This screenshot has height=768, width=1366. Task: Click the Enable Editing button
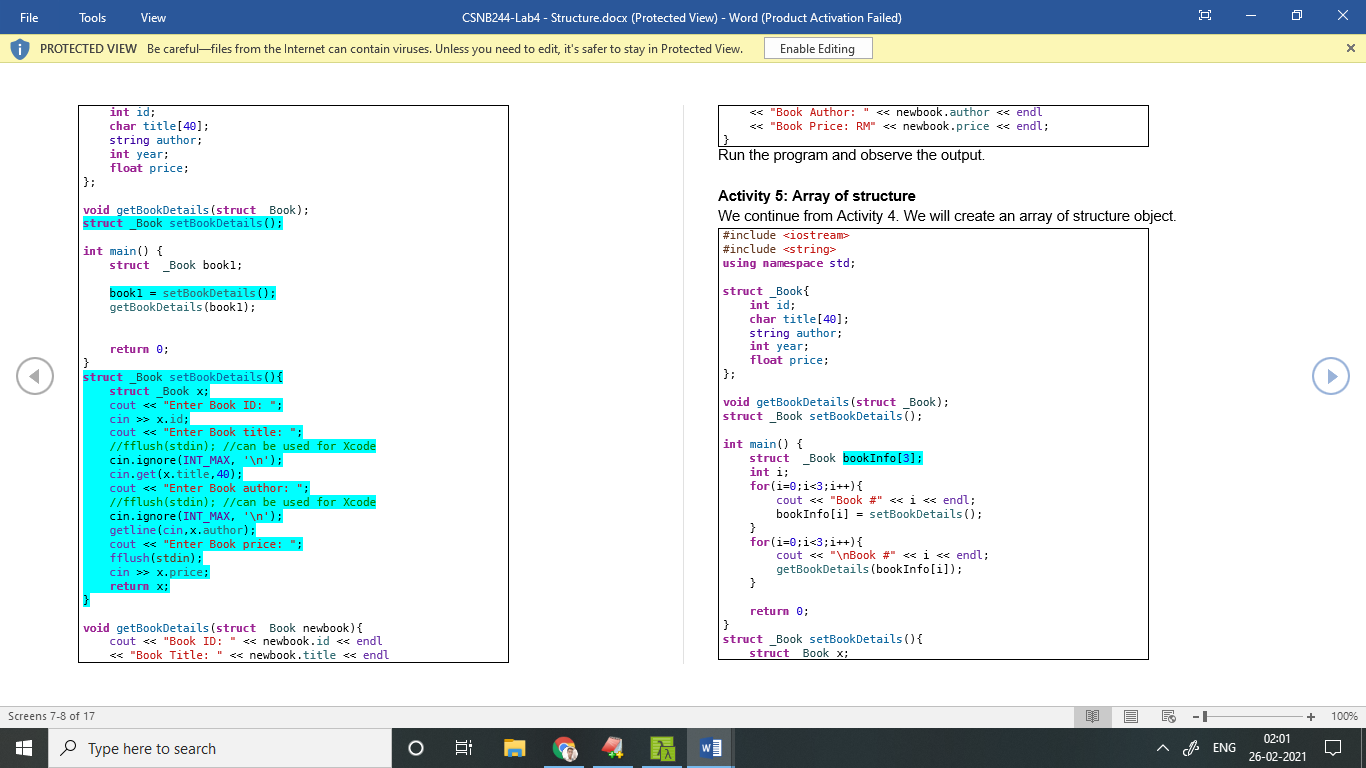click(x=818, y=48)
